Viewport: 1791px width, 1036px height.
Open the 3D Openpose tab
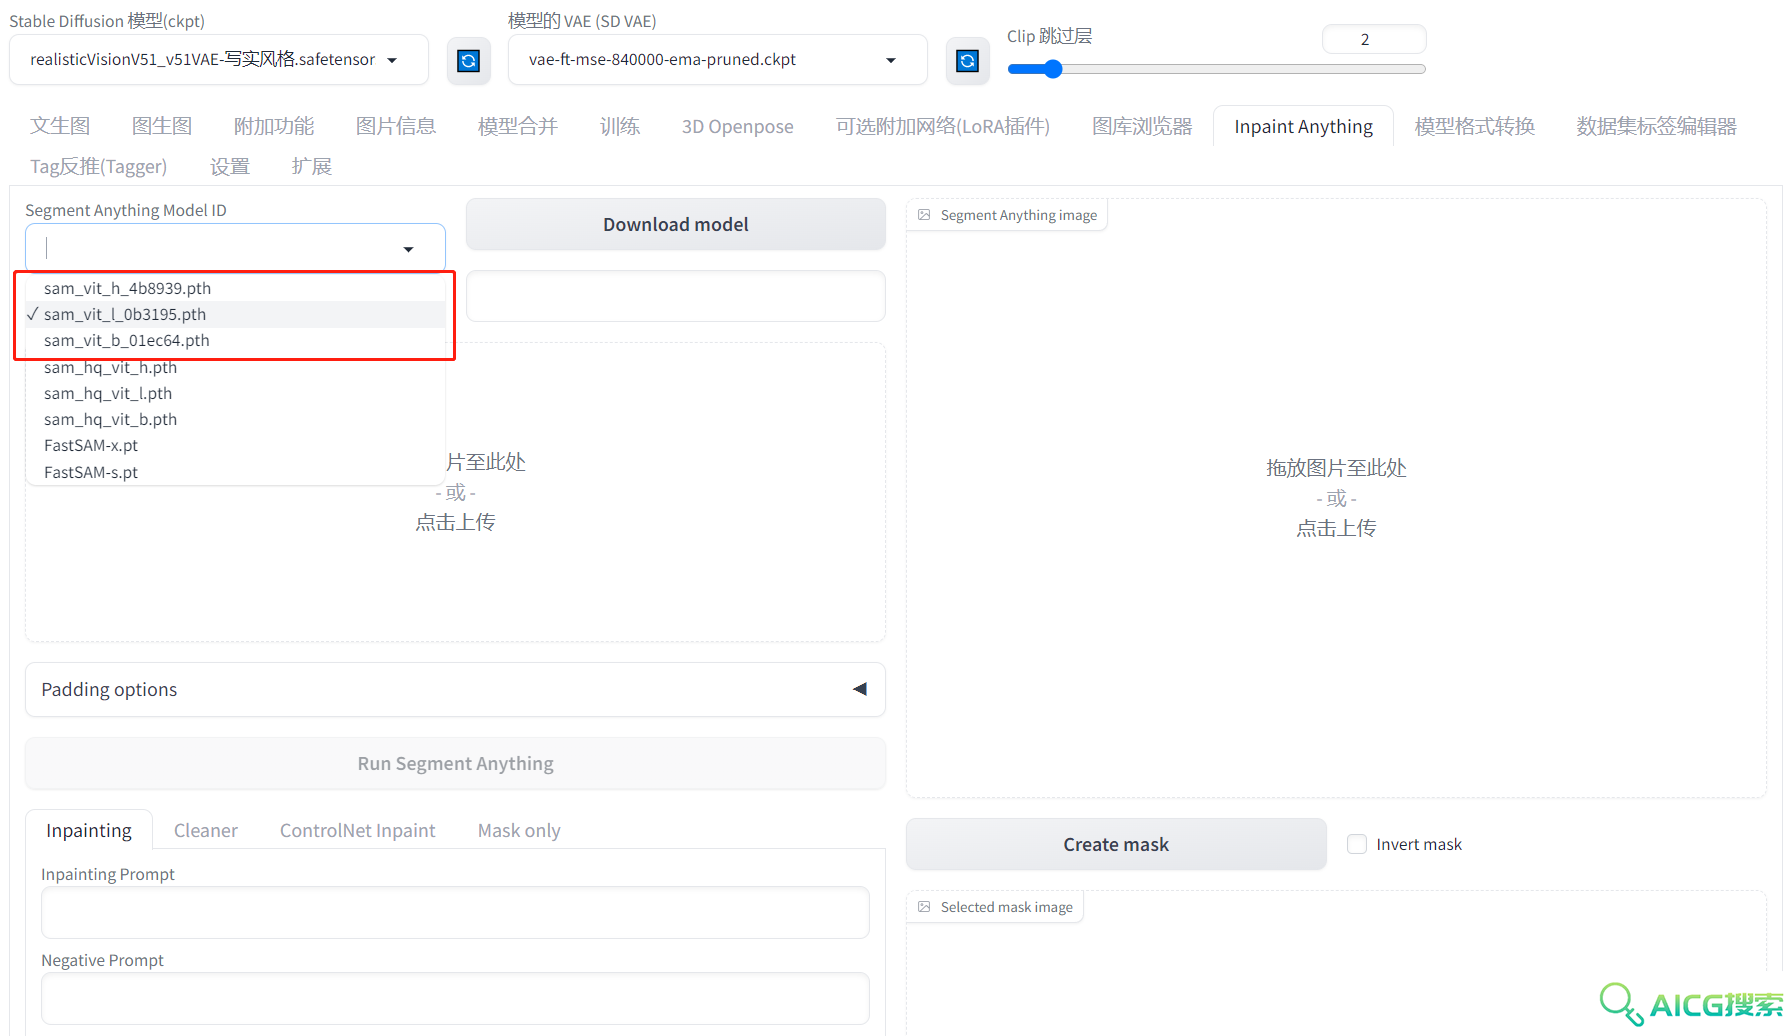[x=738, y=126]
